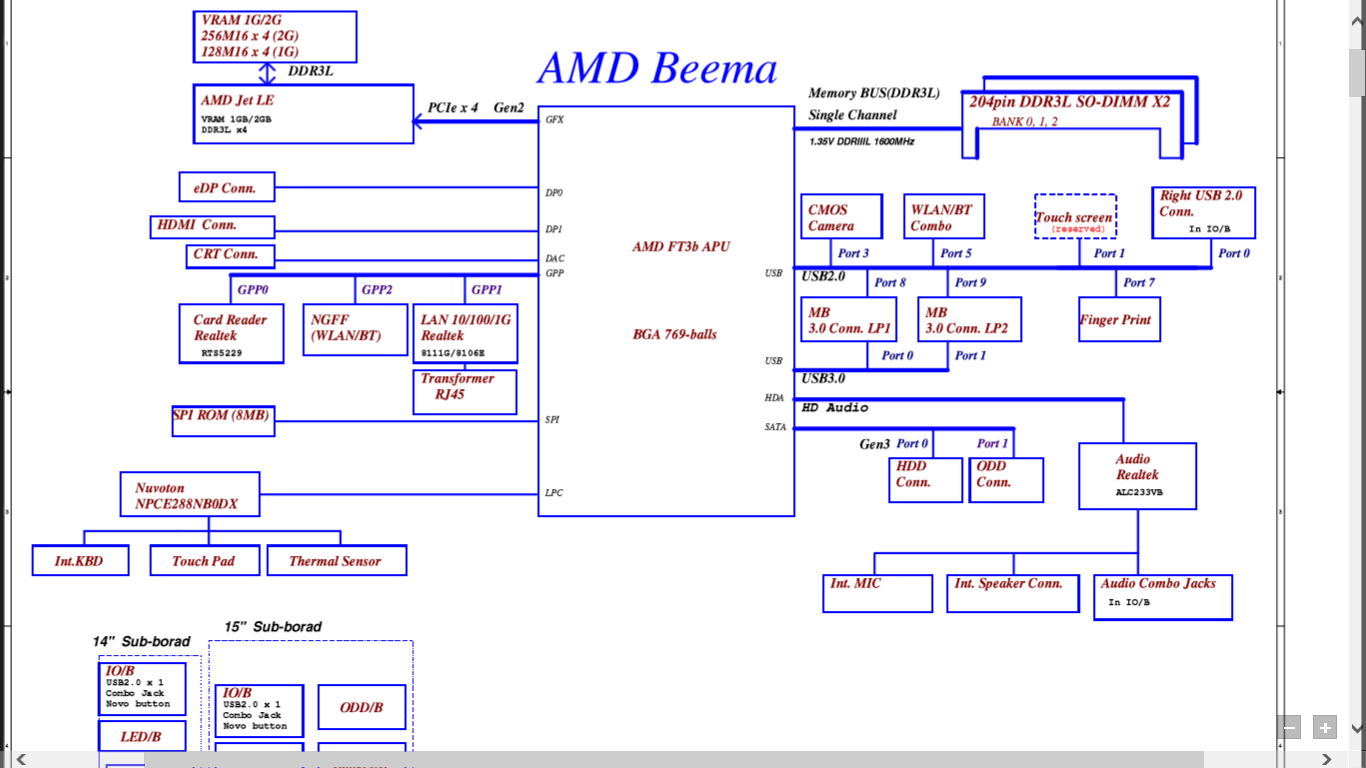Click the IO/B box under 15" Sub-borad
Screen dimensions: 1366x768
(259, 711)
